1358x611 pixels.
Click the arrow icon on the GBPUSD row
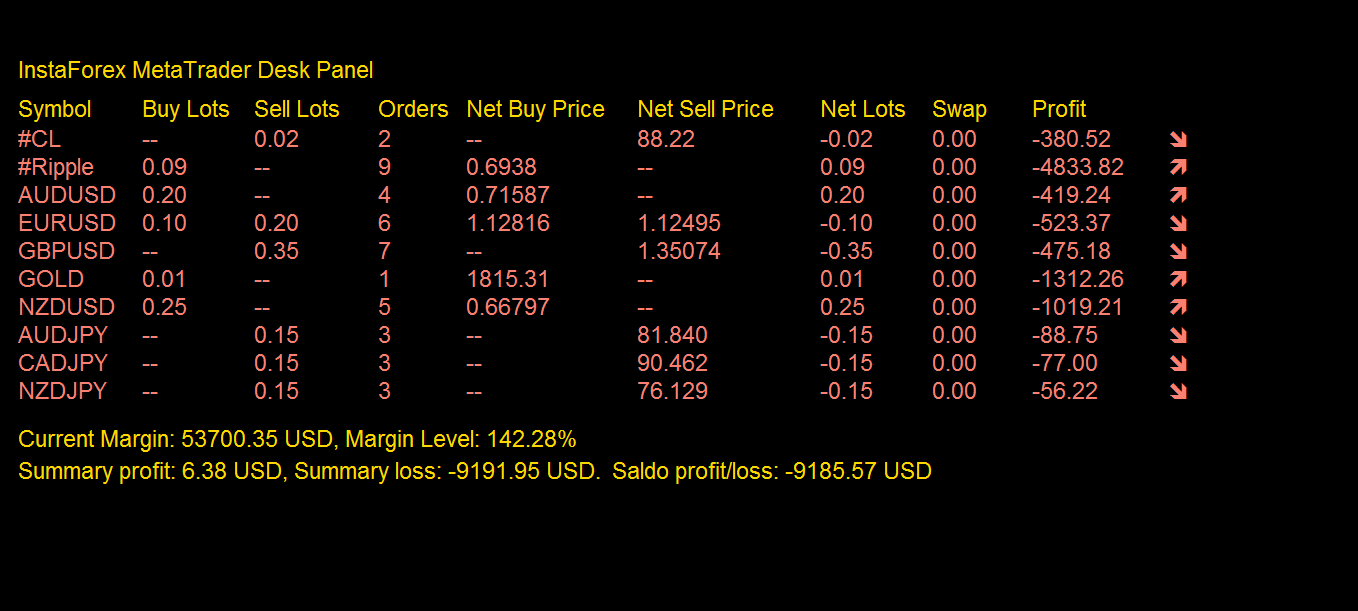[1177, 252]
